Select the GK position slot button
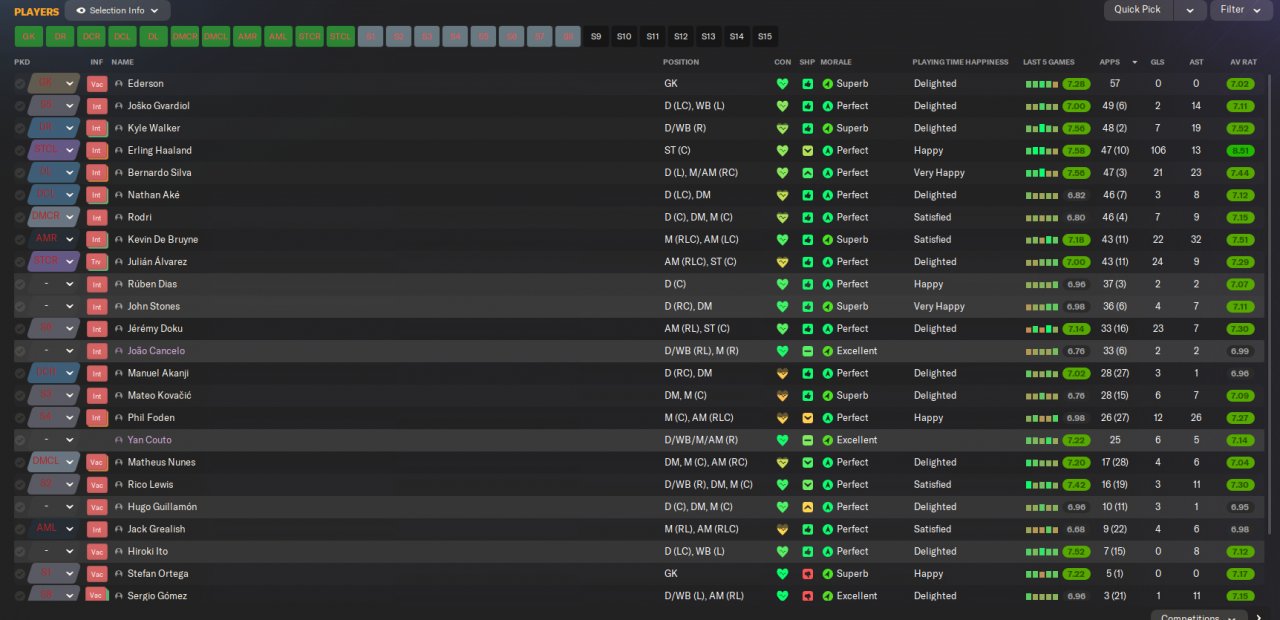Screen dimensions: 1280x620 [x=29, y=37]
